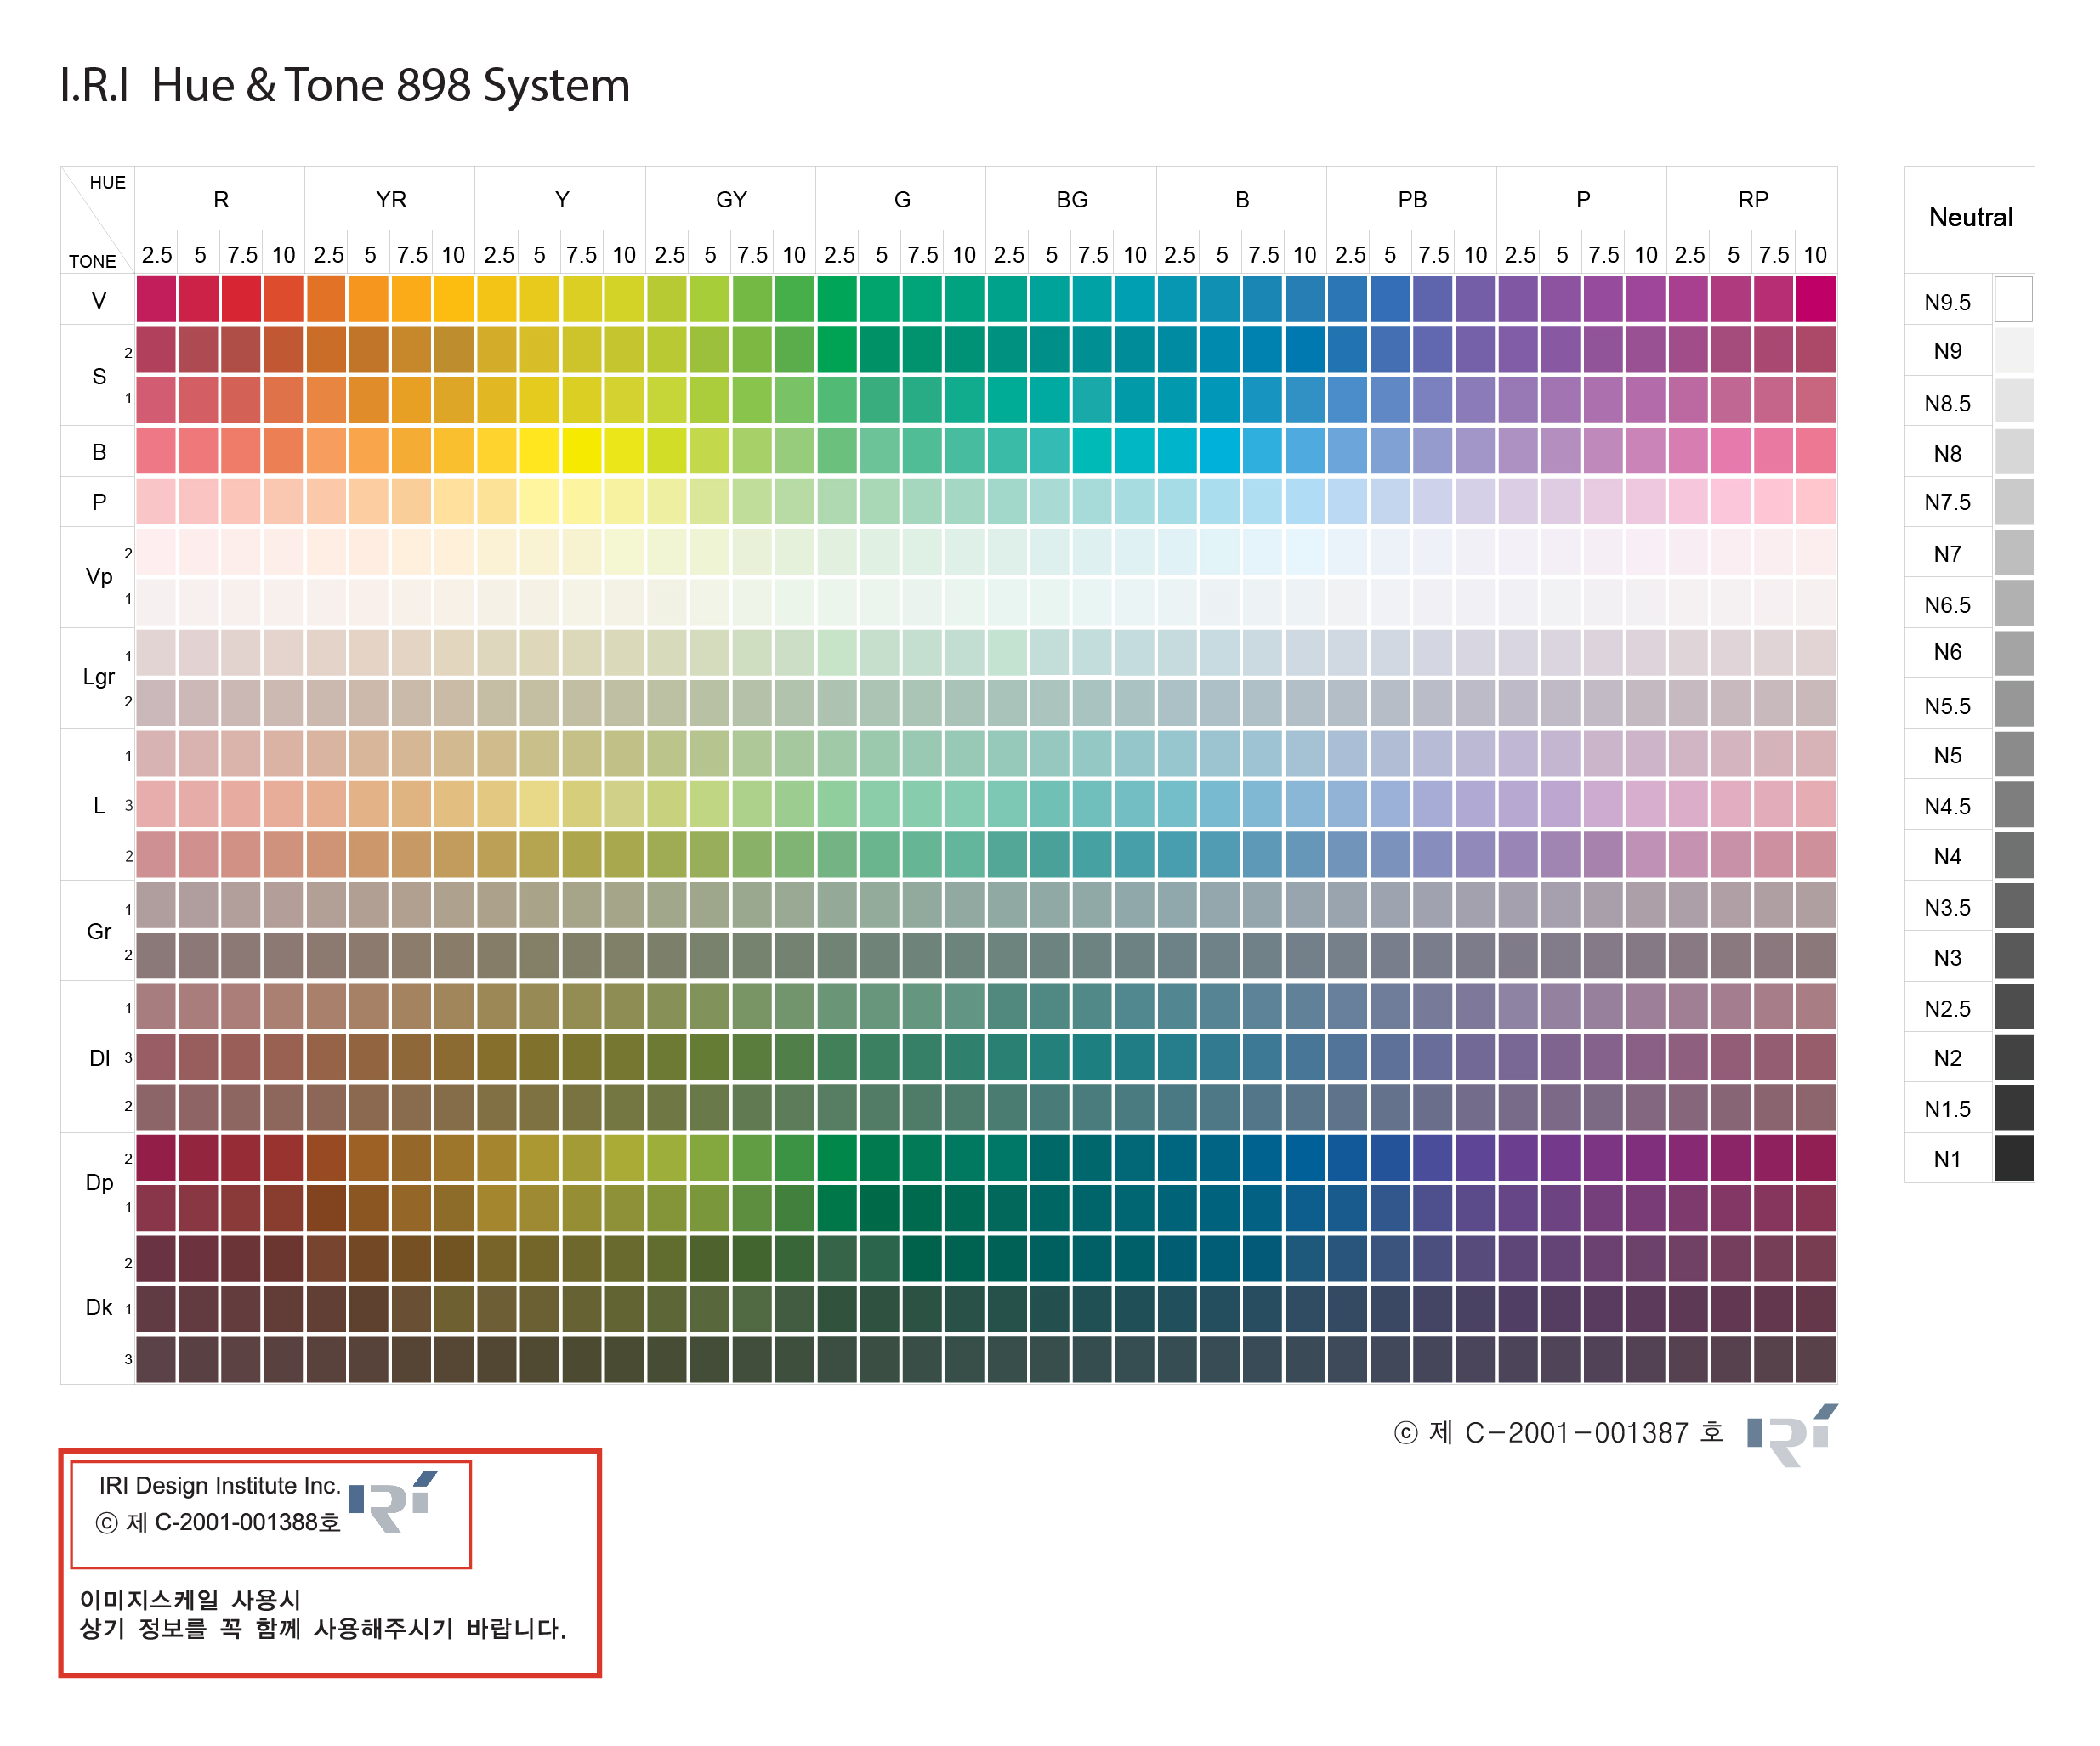This screenshot has height=1746, width=2100.
Task: Pick the pale (P) 10 B blue swatch
Action: pyautogui.click(x=1305, y=501)
